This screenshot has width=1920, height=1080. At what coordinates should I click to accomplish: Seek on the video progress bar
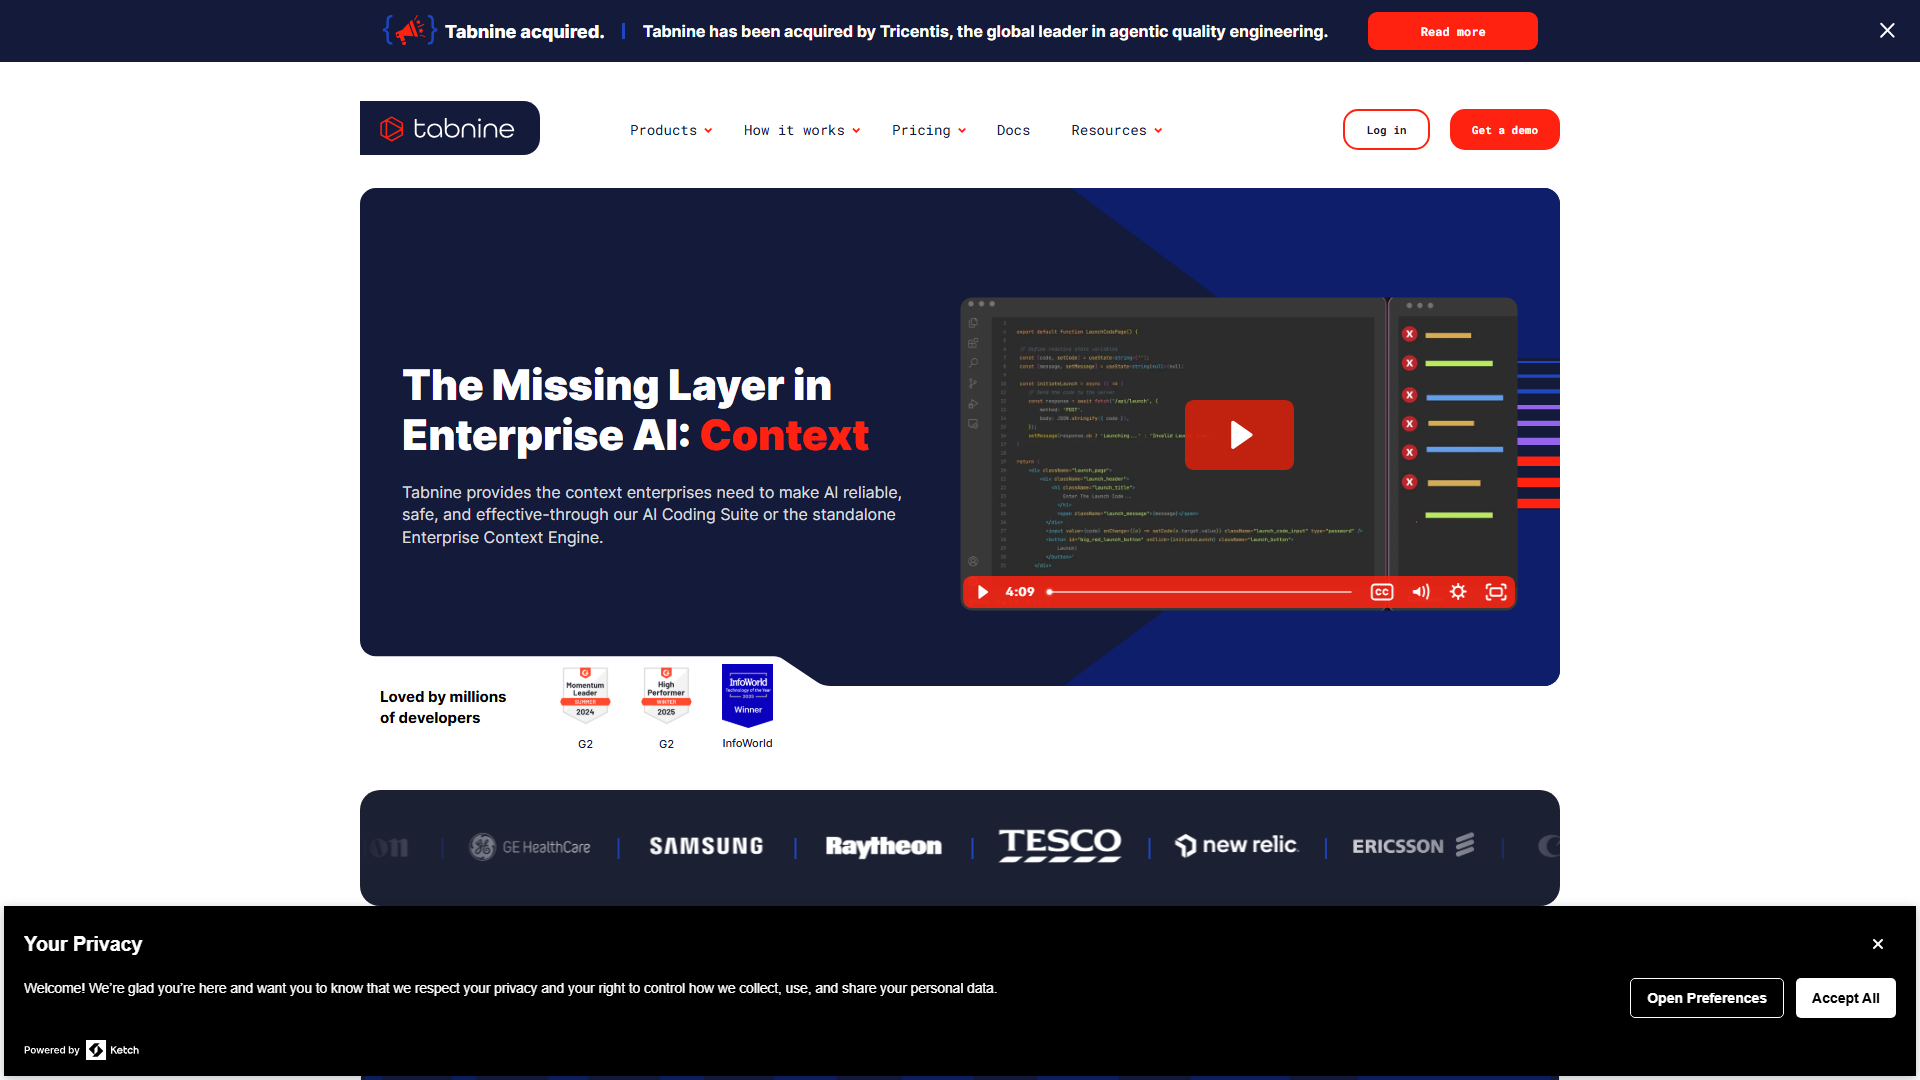[x=1200, y=592]
